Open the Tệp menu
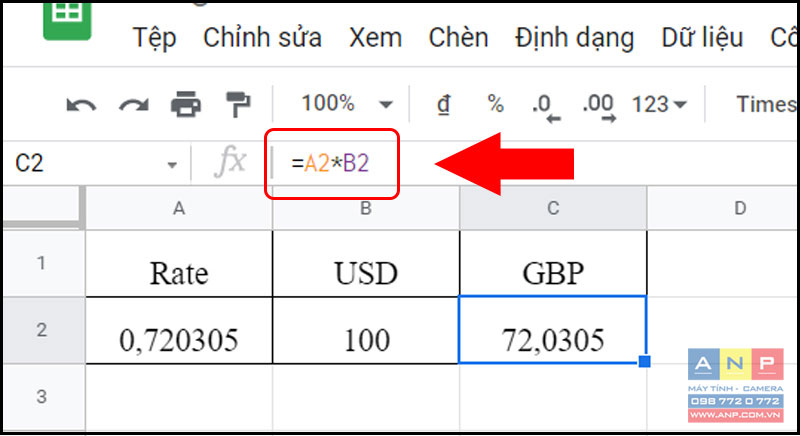 154,38
